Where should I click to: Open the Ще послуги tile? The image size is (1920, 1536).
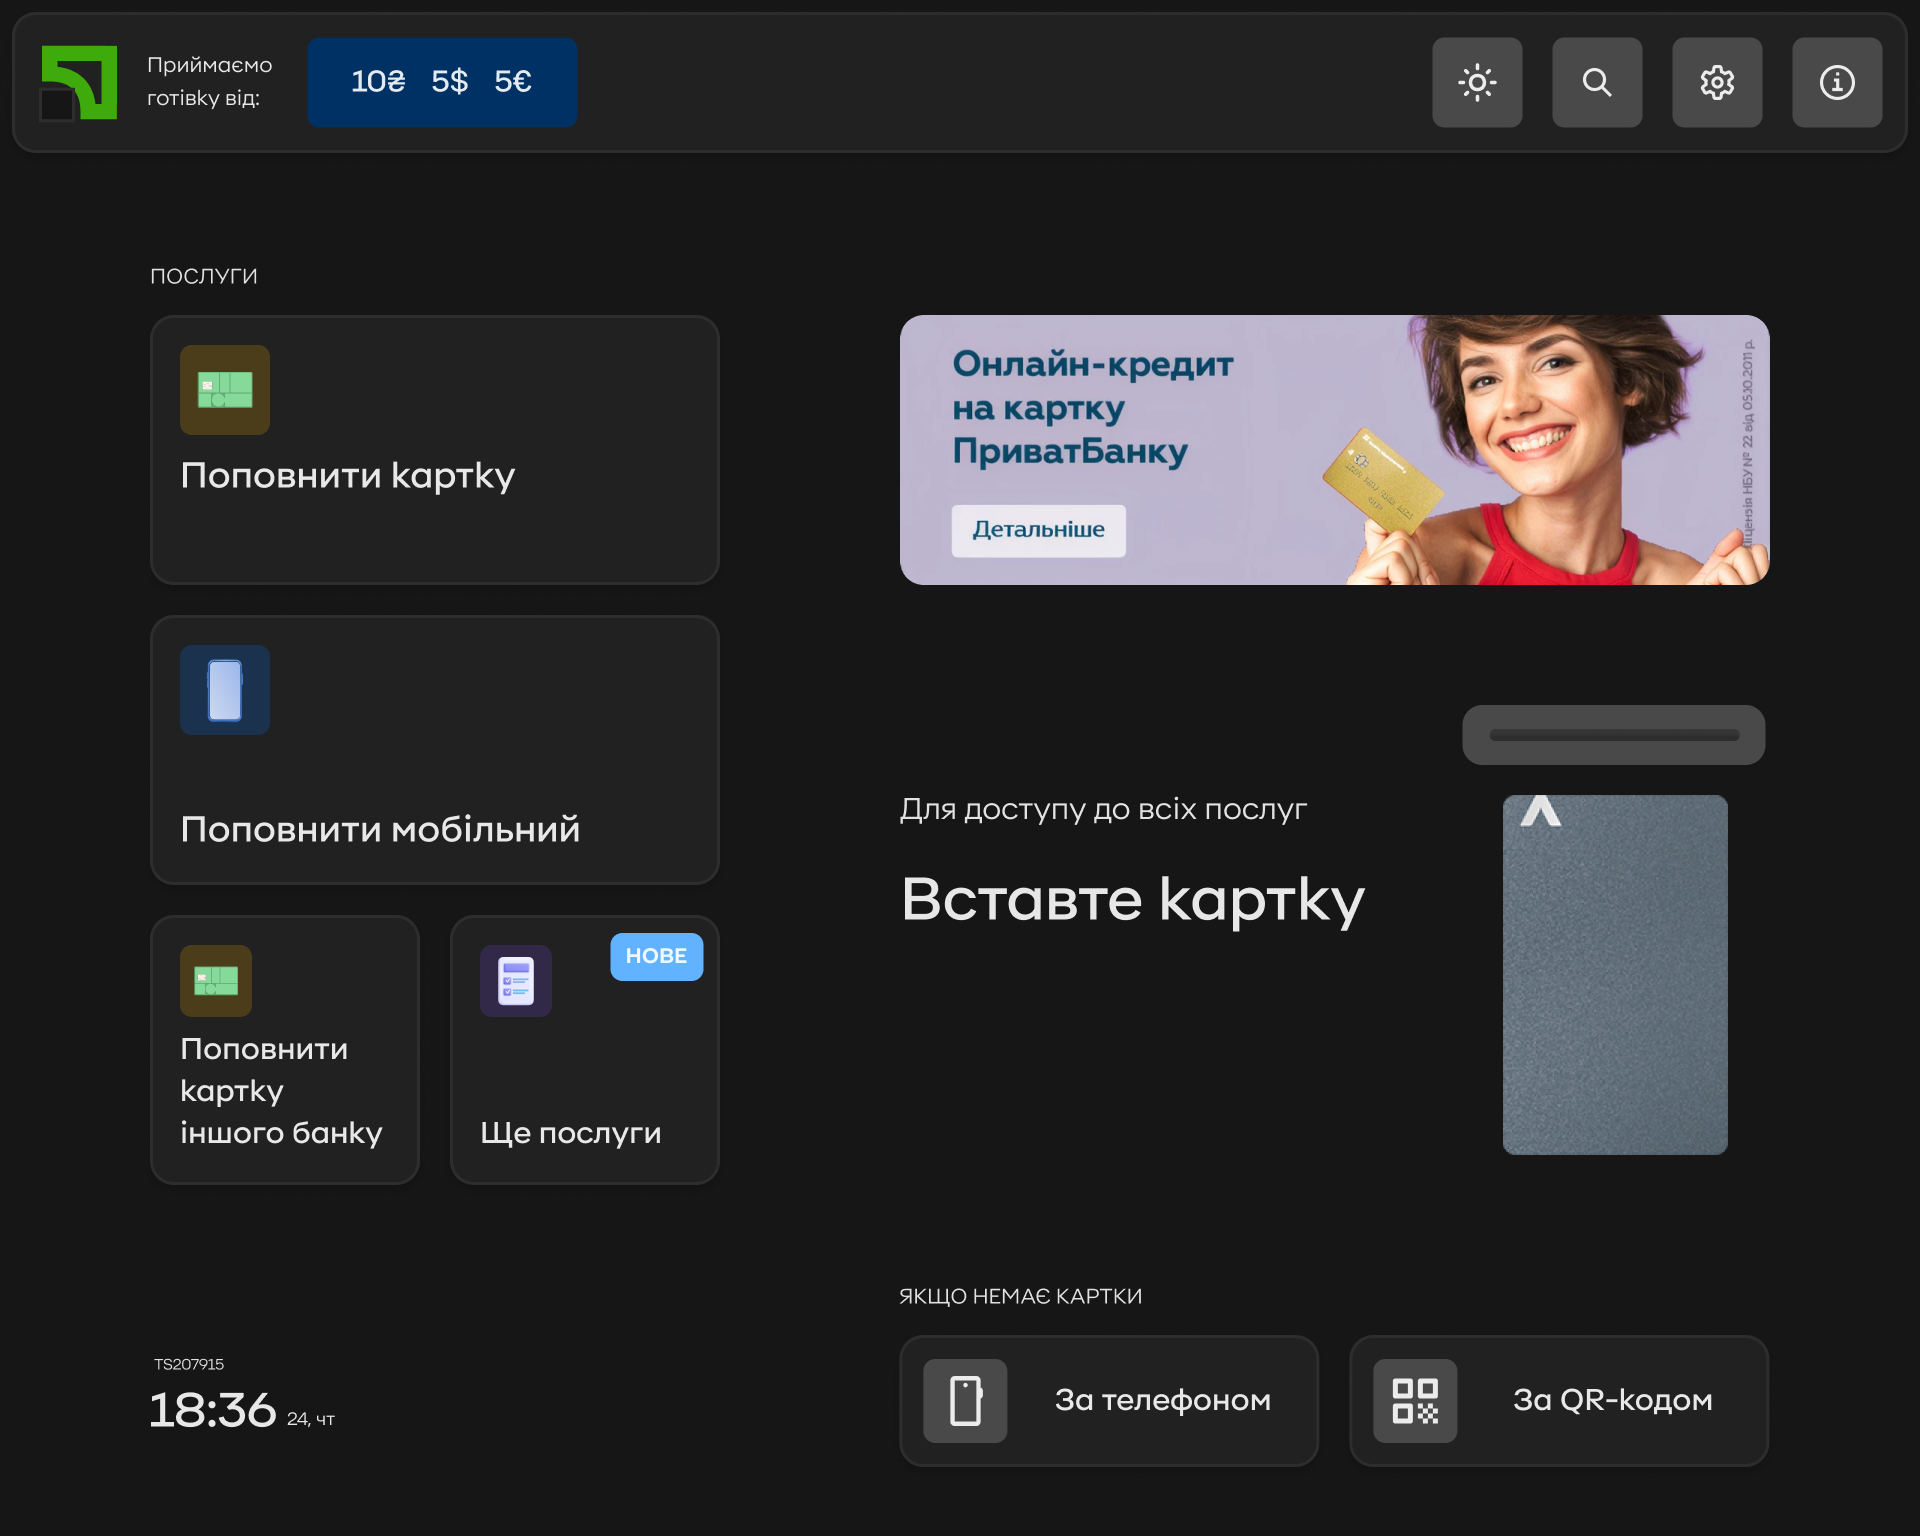(585, 1050)
